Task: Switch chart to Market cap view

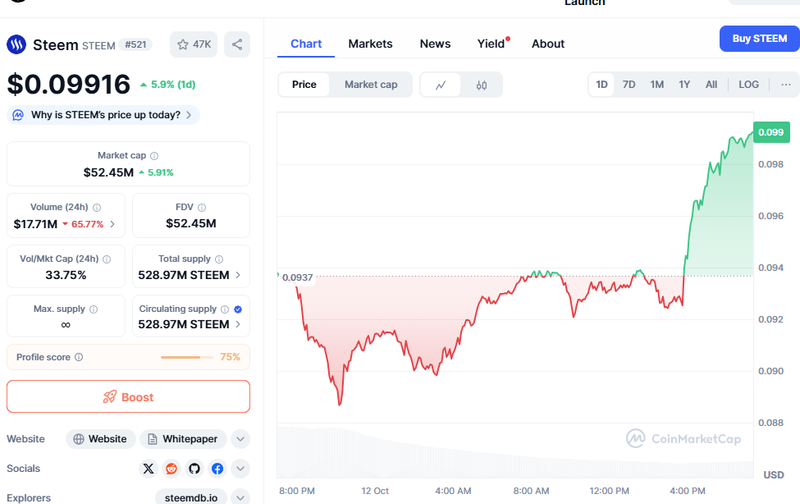Action: point(371,85)
